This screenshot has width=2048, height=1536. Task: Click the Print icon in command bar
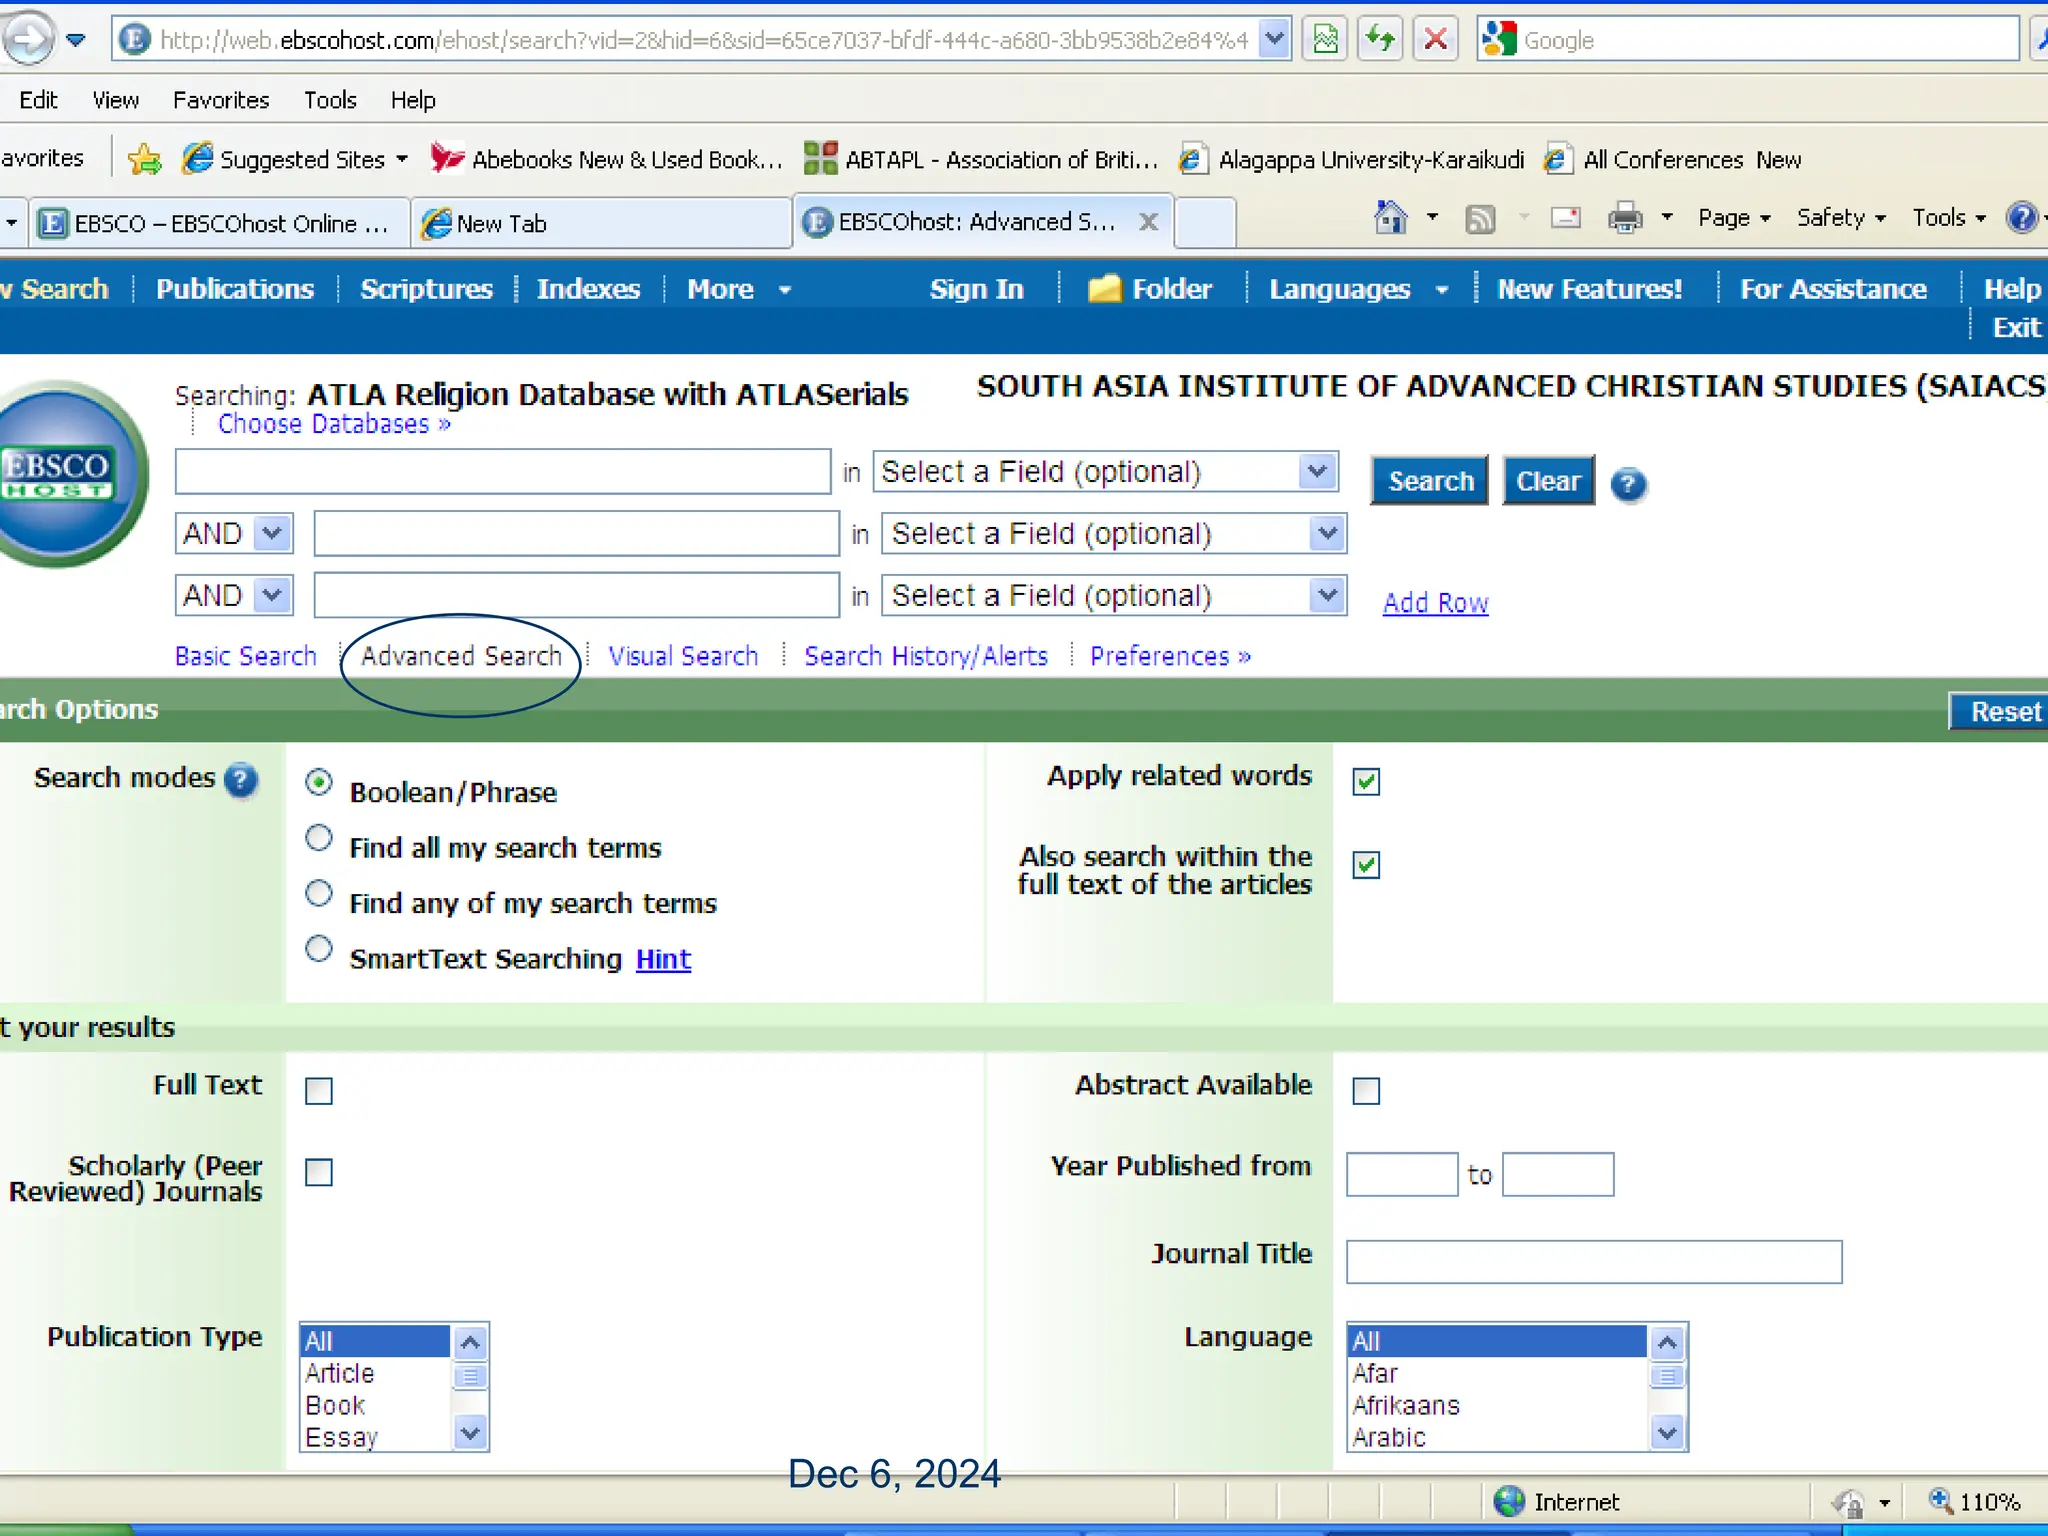(1624, 218)
